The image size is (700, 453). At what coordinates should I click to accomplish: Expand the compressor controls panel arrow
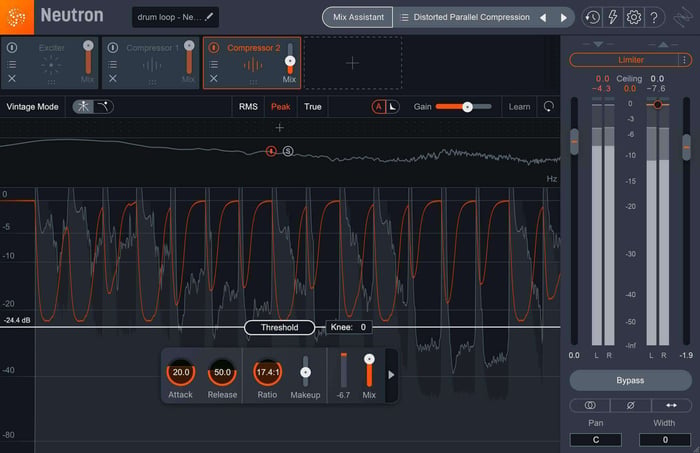[x=391, y=375]
